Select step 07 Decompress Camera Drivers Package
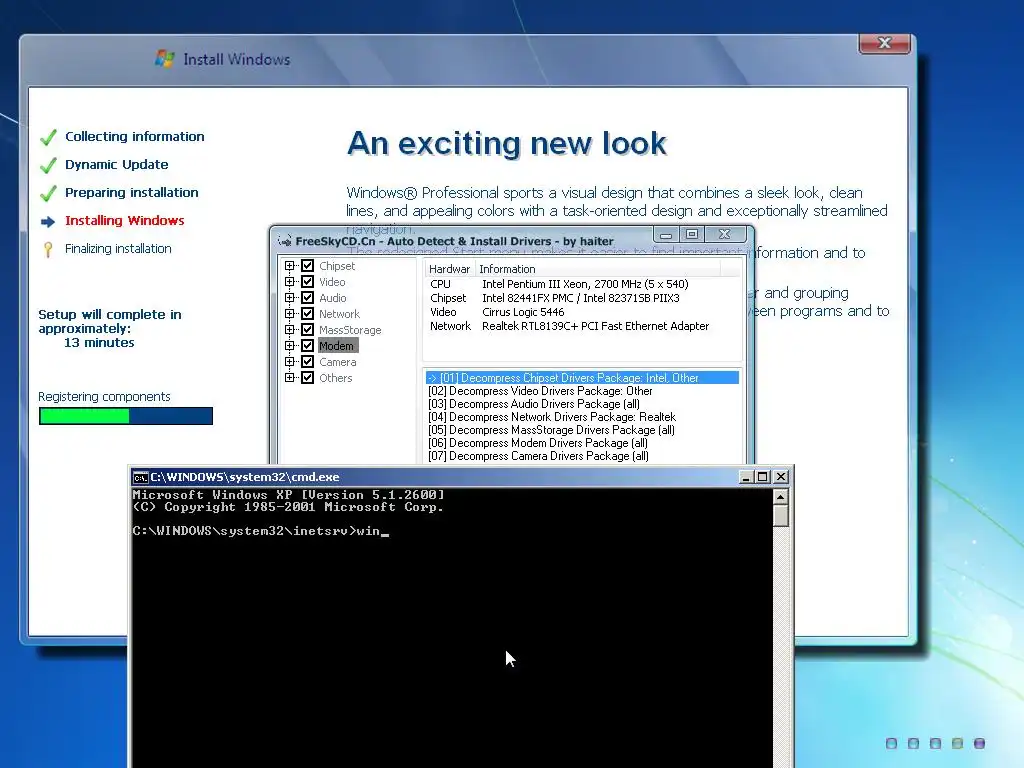1024x768 pixels. pyautogui.click(x=582, y=456)
